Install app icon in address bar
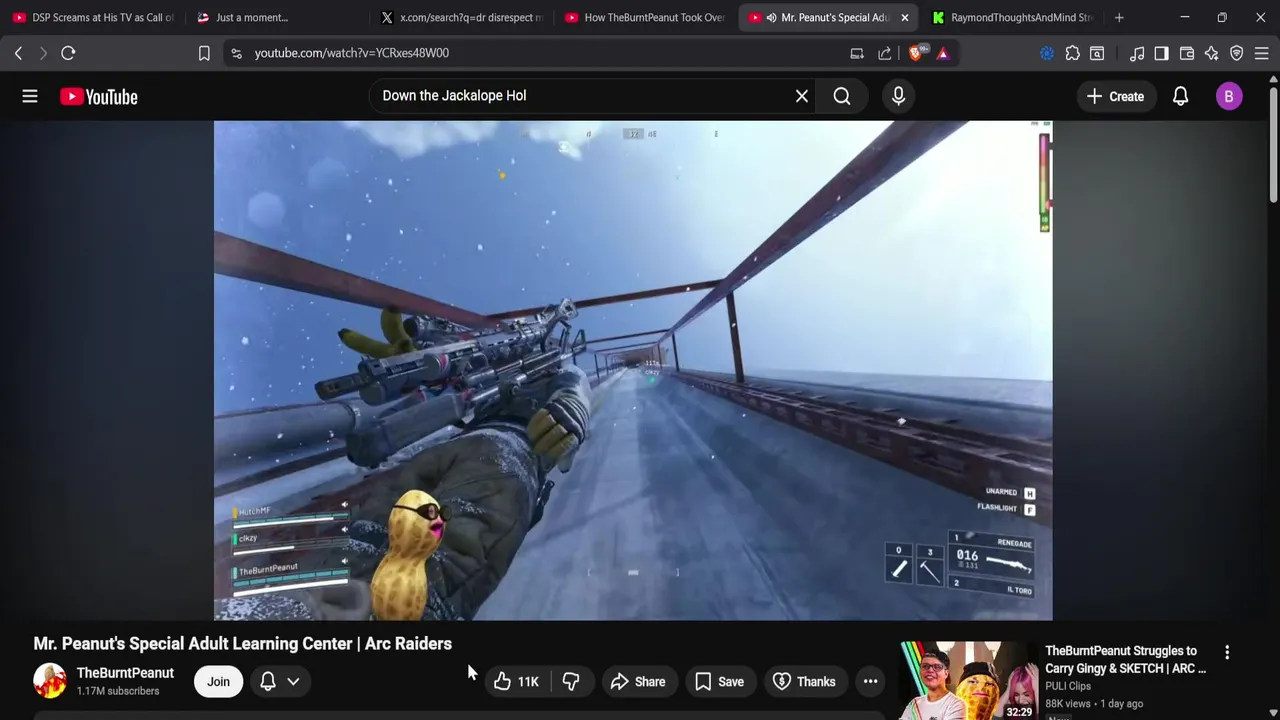 click(x=857, y=53)
